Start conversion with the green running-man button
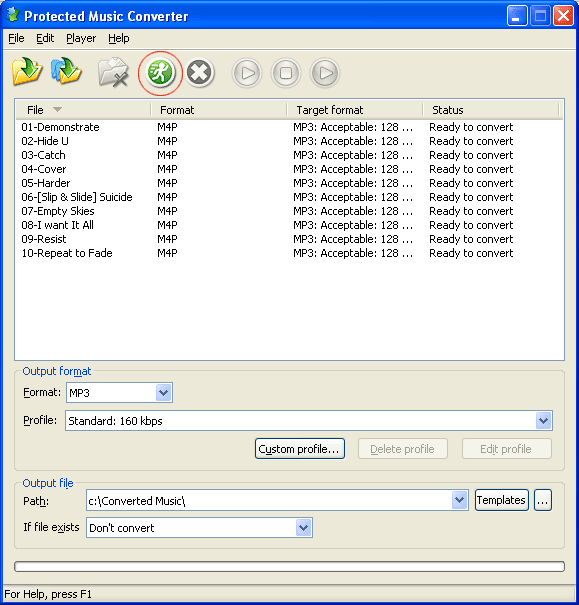Image resolution: width=579 pixels, height=605 pixels. 160,73
